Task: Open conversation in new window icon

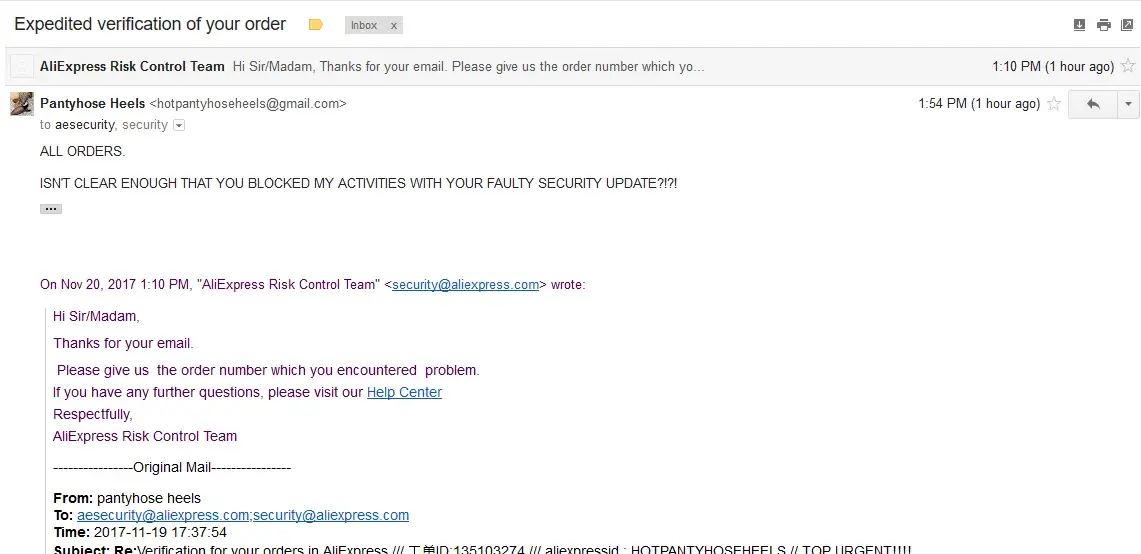Action: click(1126, 25)
